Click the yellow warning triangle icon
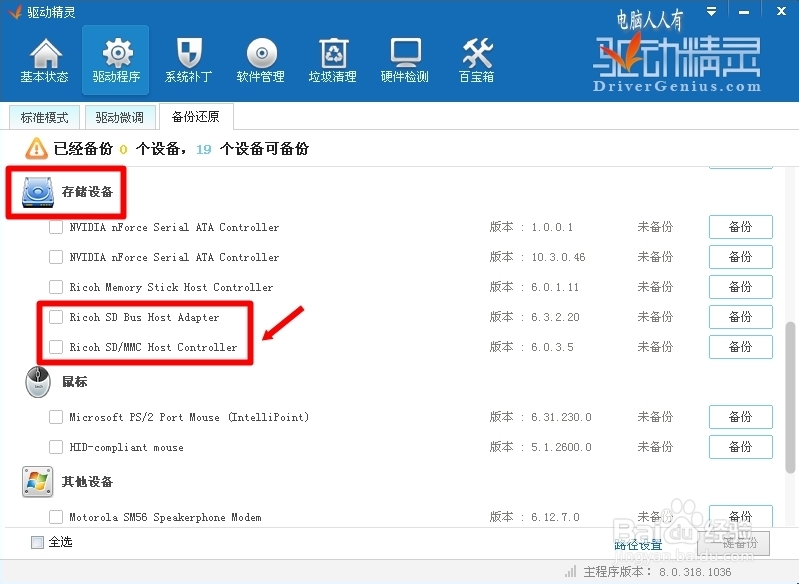The height and width of the screenshot is (584, 799). pos(36,148)
